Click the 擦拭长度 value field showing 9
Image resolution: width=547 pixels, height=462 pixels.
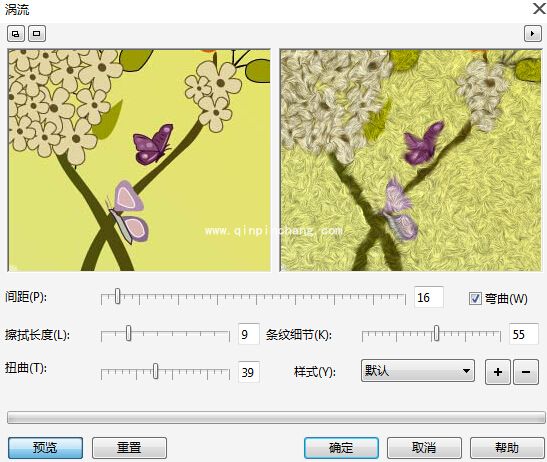(249, 334)
